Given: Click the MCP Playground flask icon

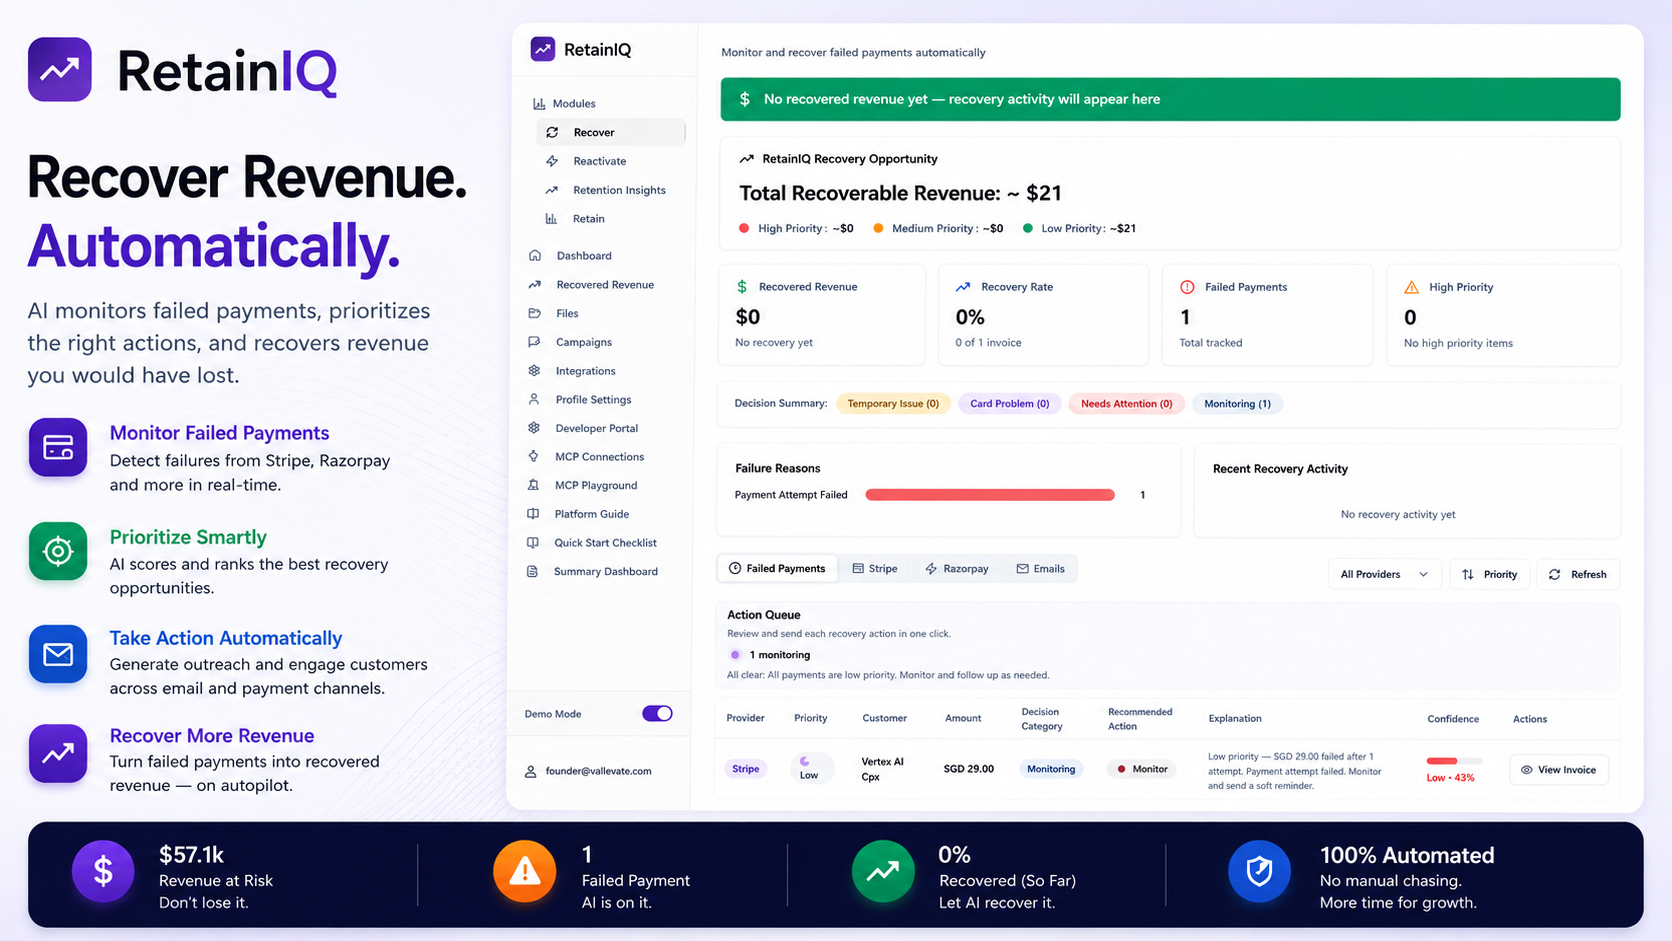Looking at the screenshot, I should click(x=533, y=485).
